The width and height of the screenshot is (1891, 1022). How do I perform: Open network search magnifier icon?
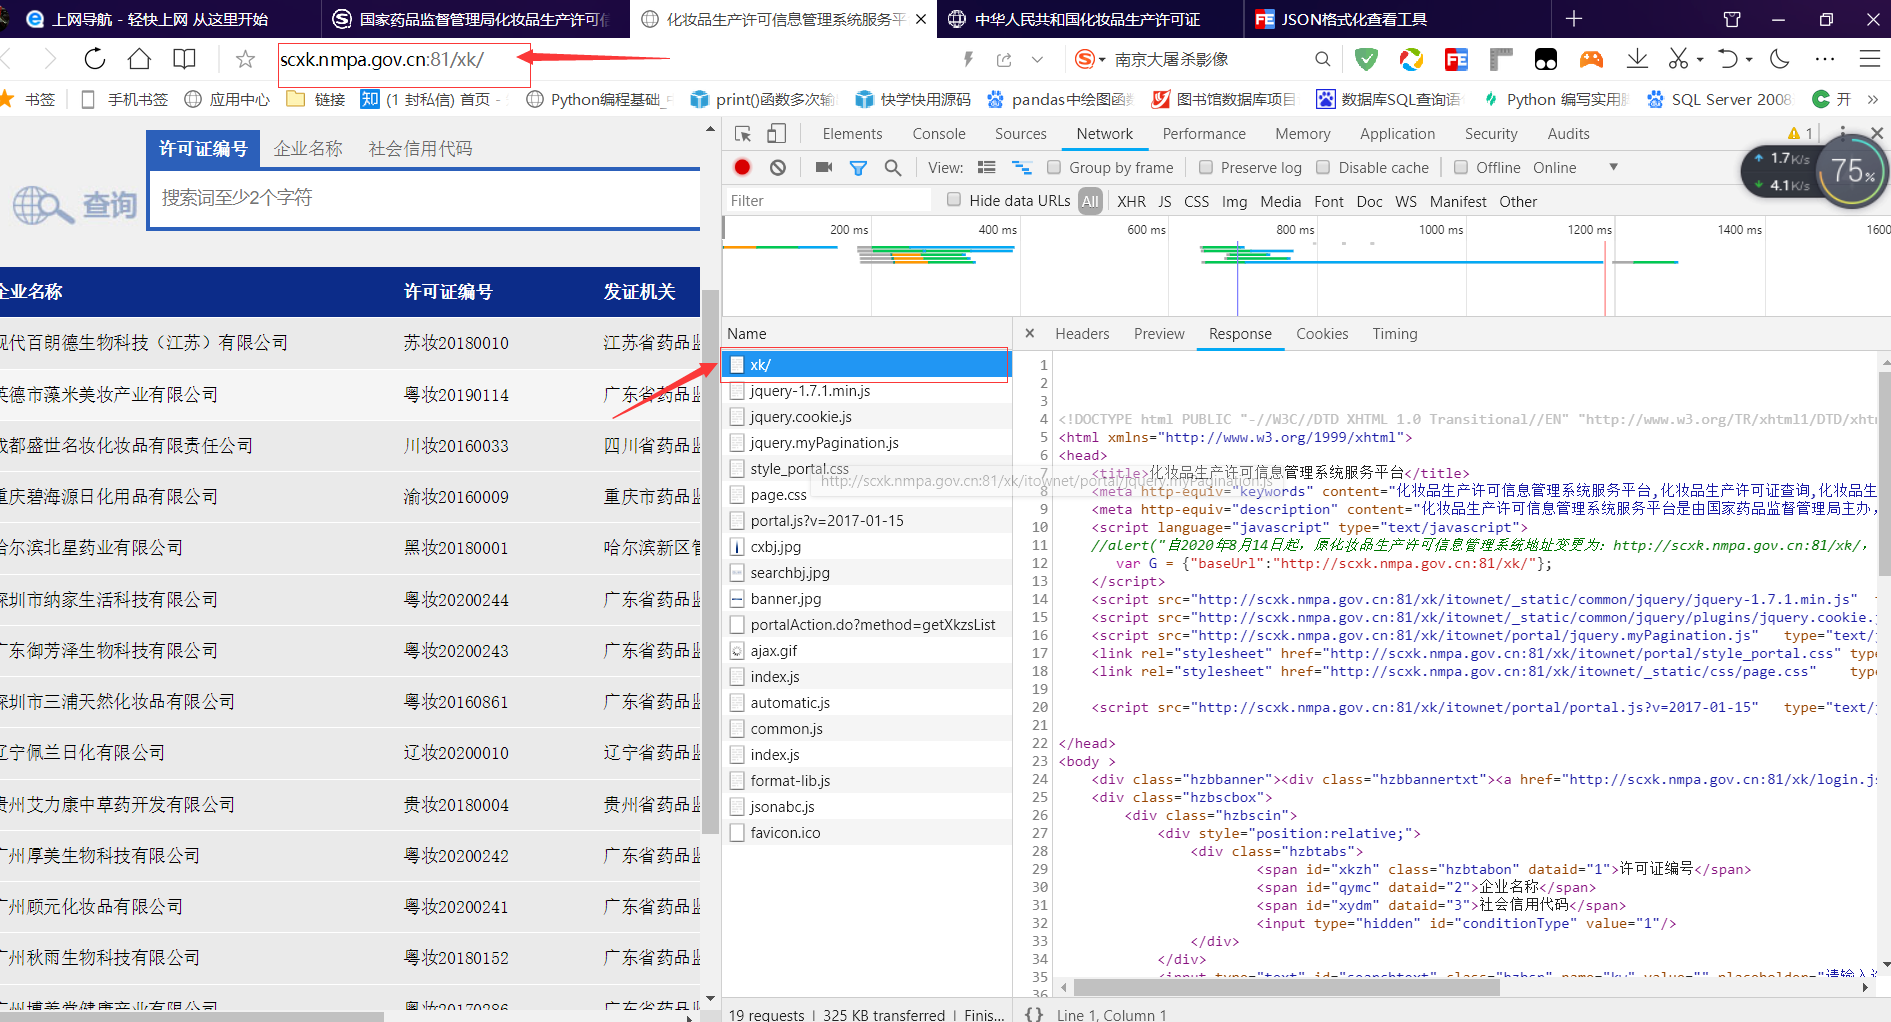point(893,168)
